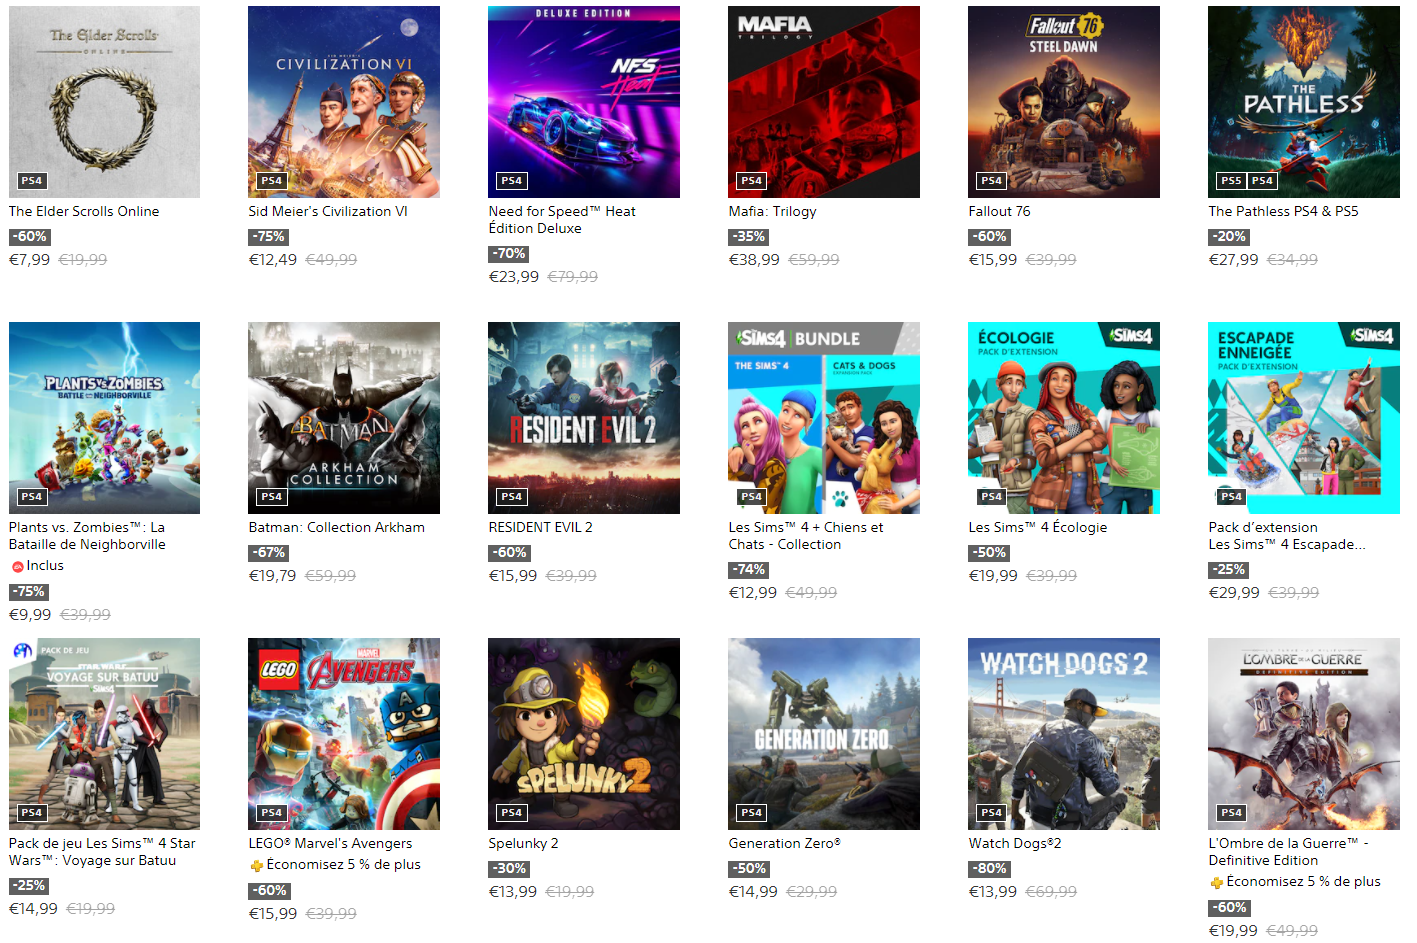Viewport: 1417px width, 943px height.
Task: Click PS Plus icon under LEGO Avengers
Action: (x=257, y=866)
